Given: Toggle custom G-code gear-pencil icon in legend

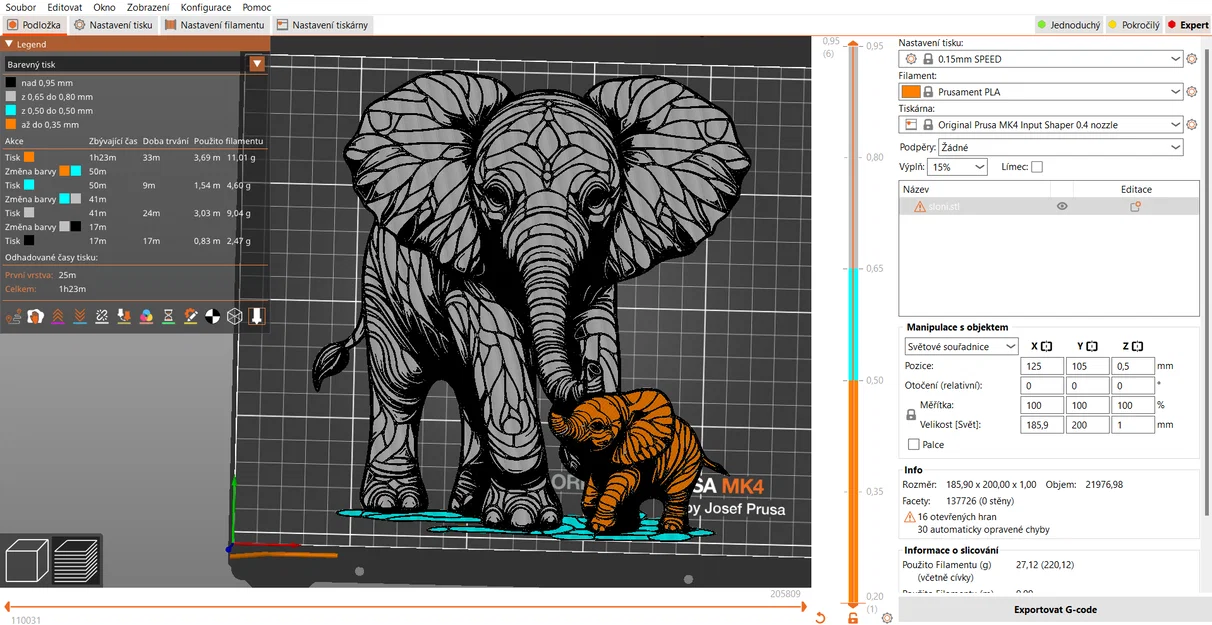Looking at the screenshot, I should [x=190, y=316].
